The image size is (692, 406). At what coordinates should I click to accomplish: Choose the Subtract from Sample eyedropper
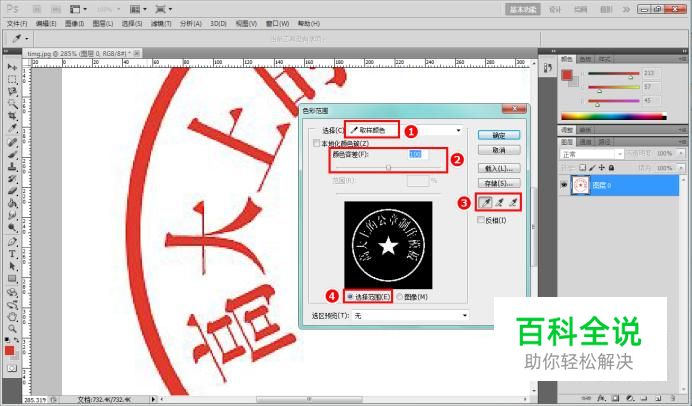tap(513, 203)
